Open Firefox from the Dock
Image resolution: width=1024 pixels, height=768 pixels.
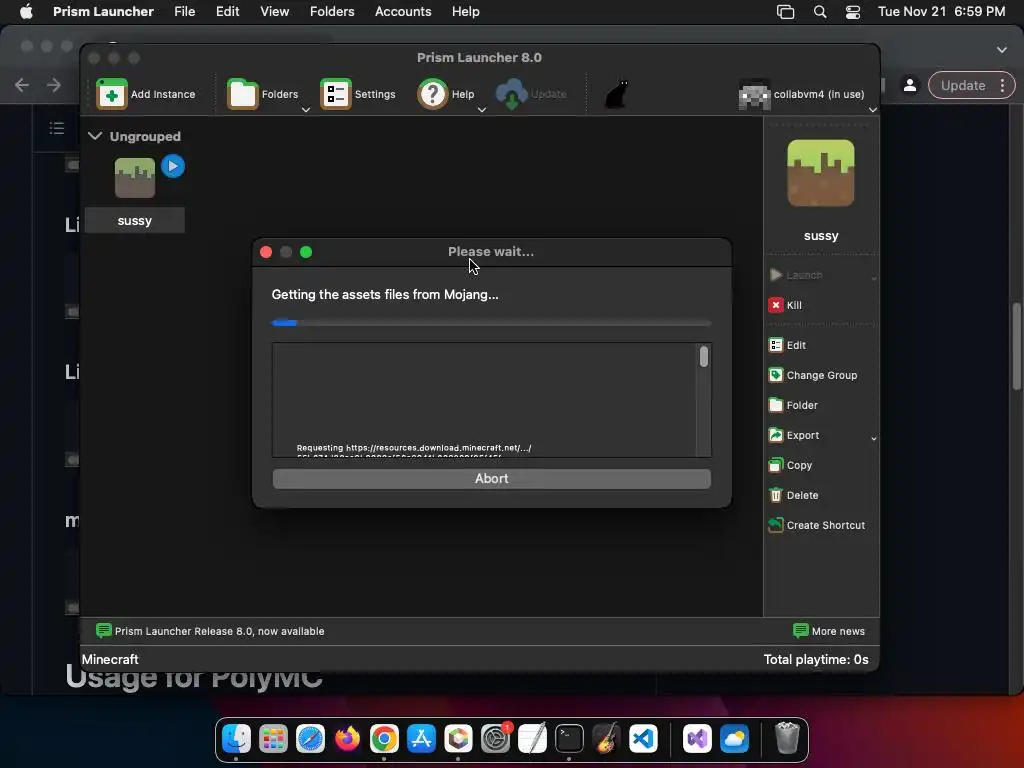(x=347, y=739)
